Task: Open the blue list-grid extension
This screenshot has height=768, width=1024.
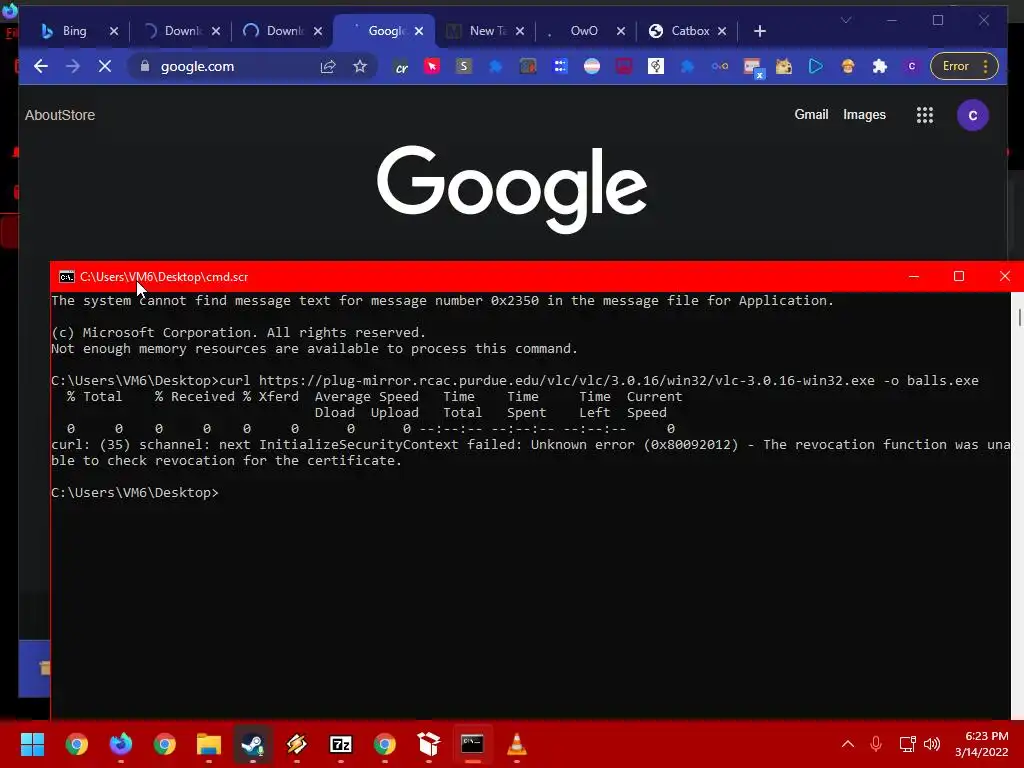Action: pos(560,66)
